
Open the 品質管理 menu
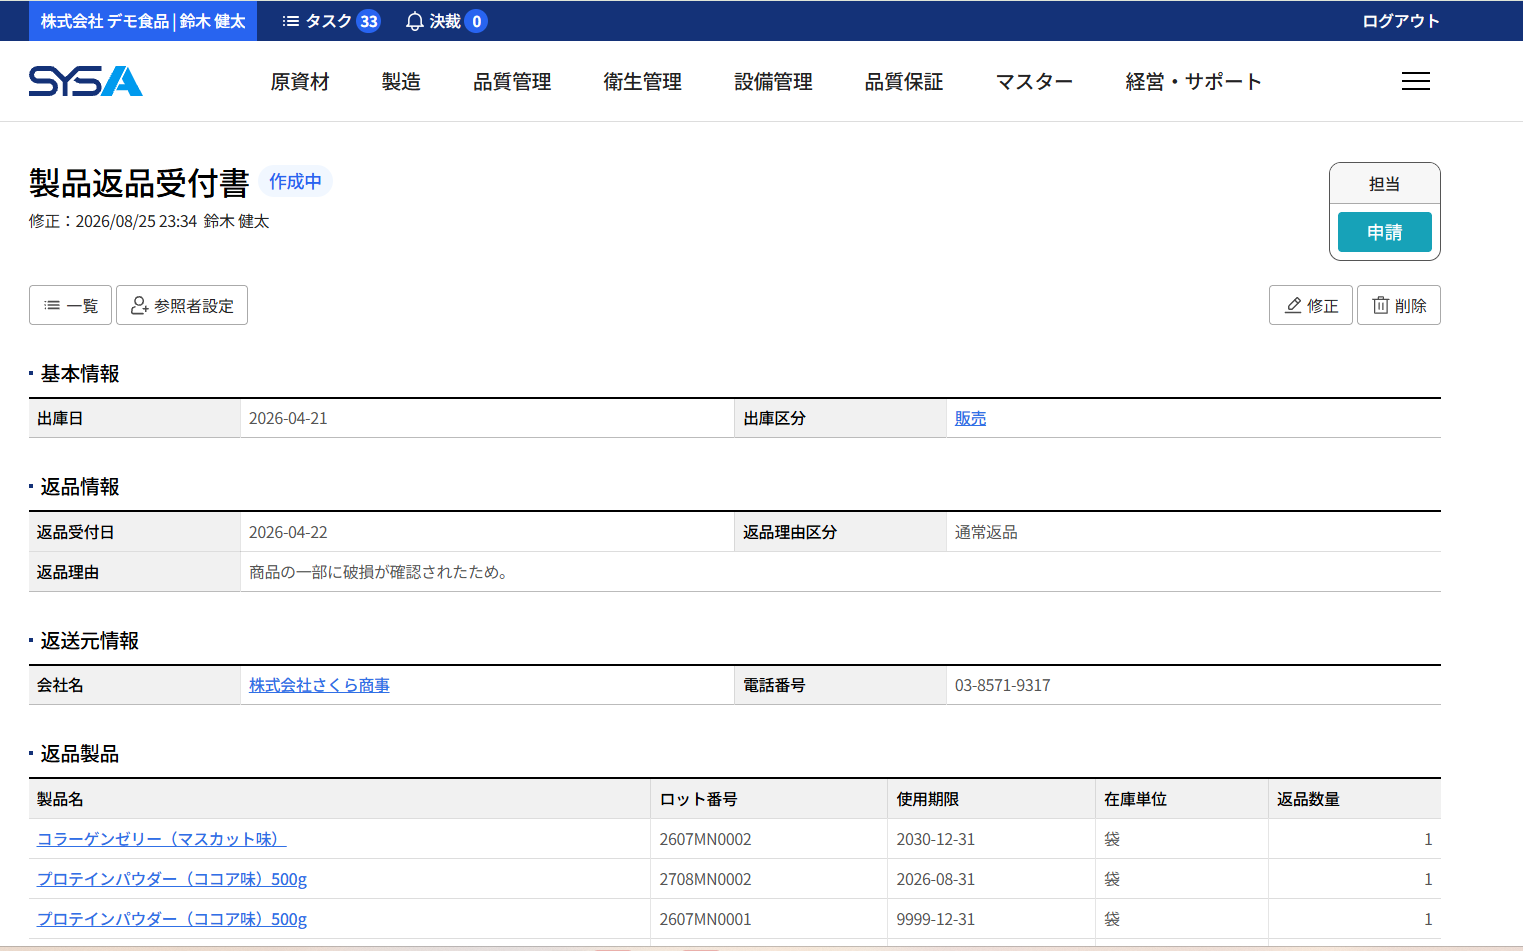[512, 82]
